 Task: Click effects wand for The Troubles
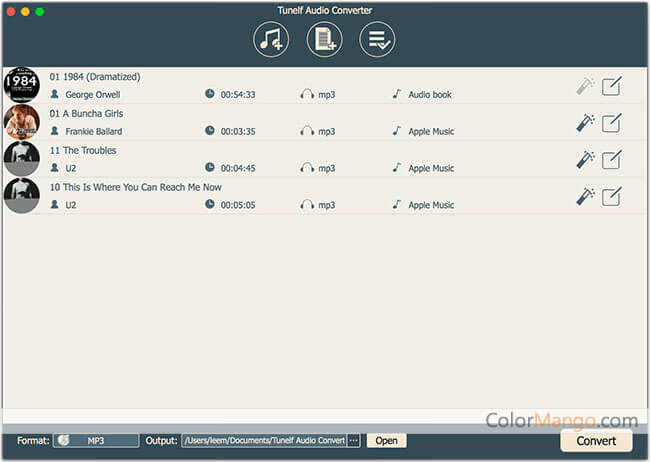click(x=585, y=160)
